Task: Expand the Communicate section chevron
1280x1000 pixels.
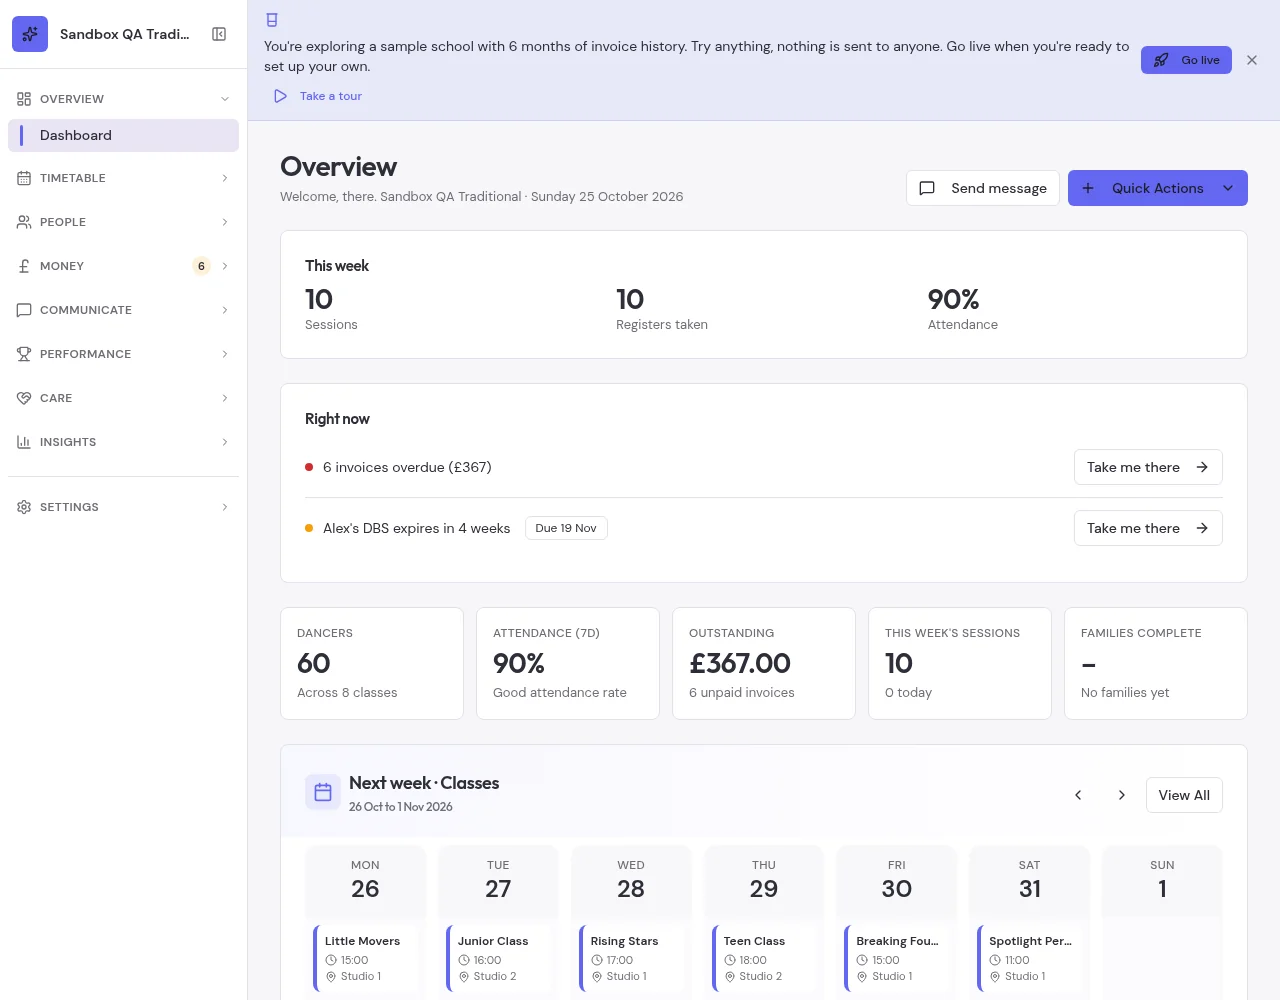Action: 225,310
